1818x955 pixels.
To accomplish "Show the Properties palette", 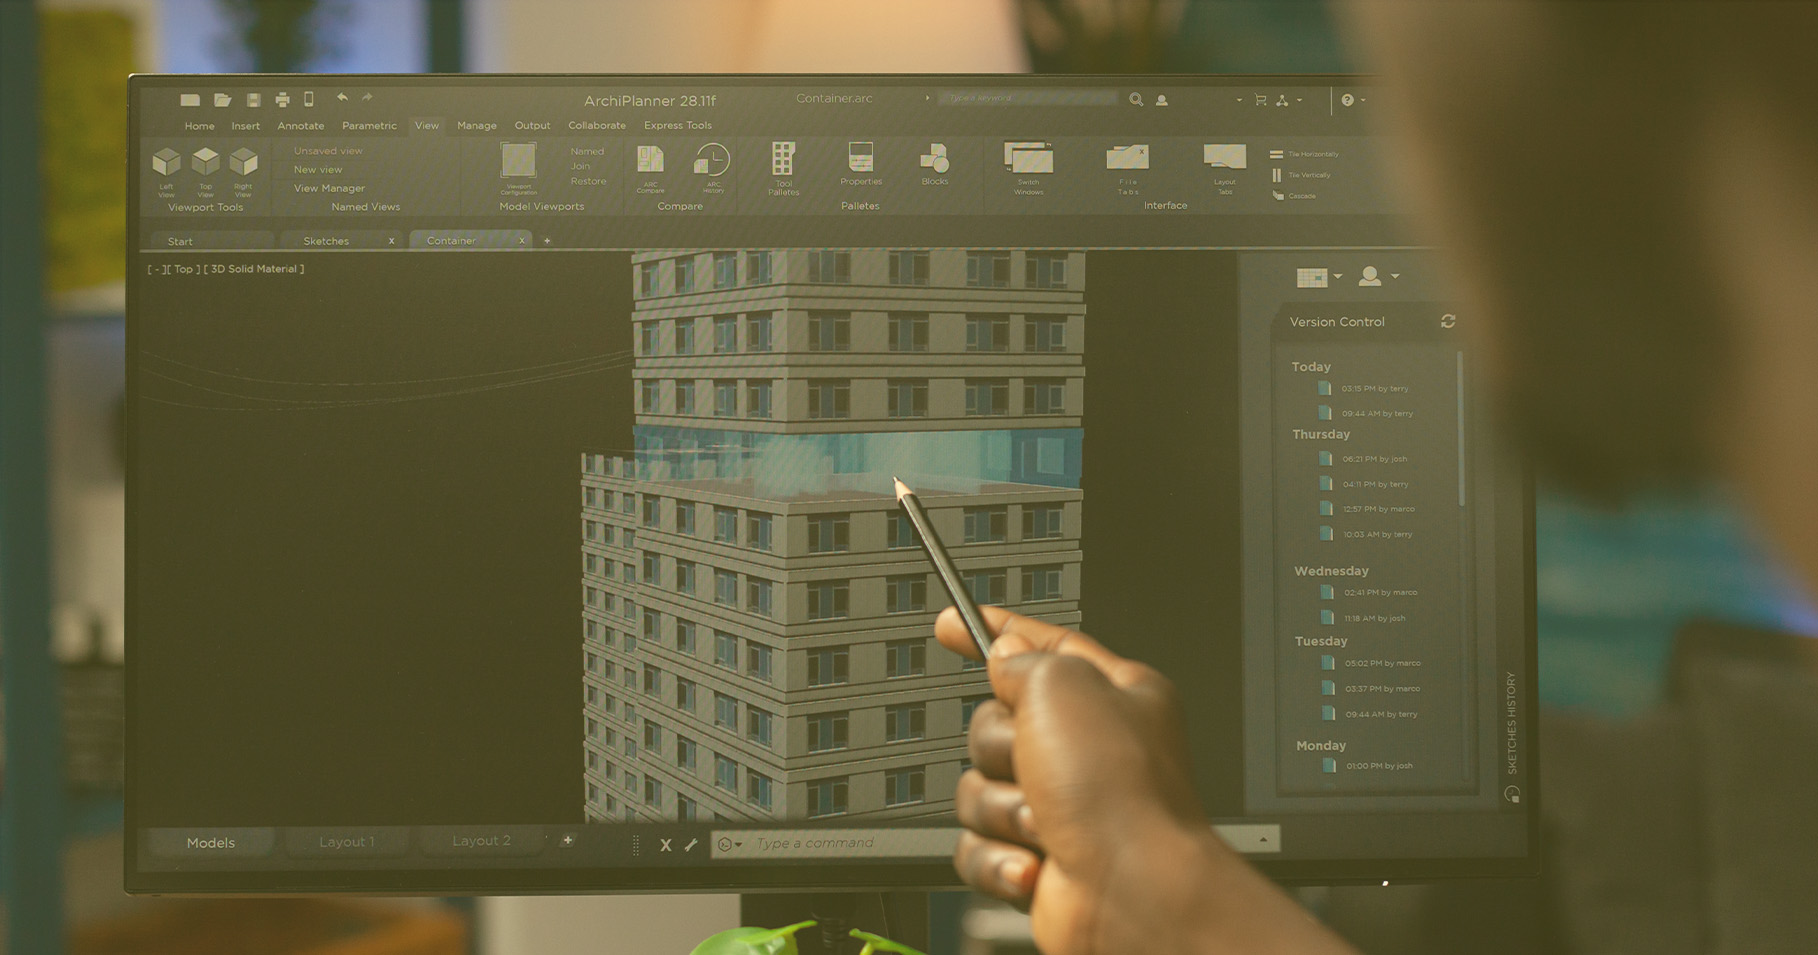I will [x=861, y=164].
